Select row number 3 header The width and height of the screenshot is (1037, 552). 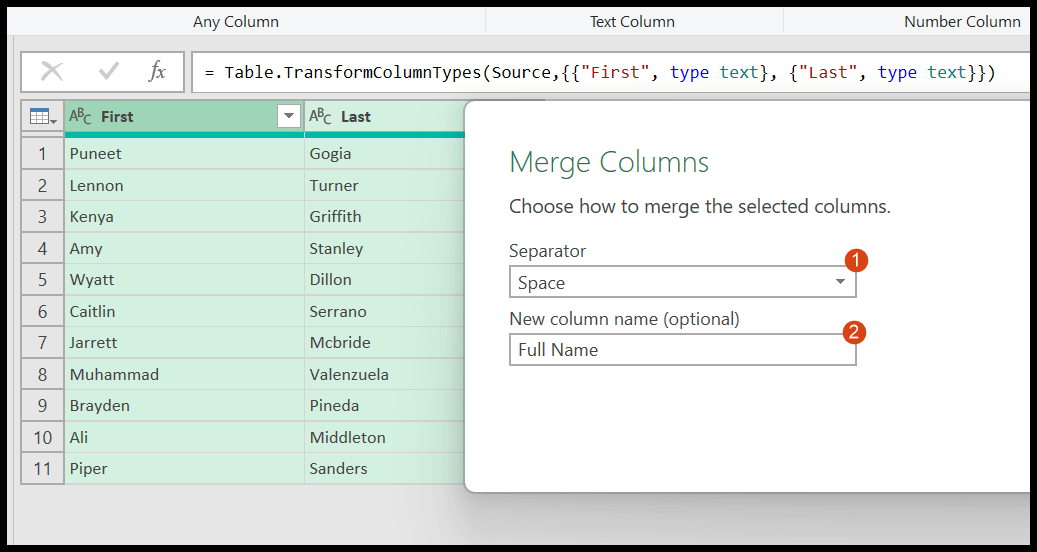[42, 217]
